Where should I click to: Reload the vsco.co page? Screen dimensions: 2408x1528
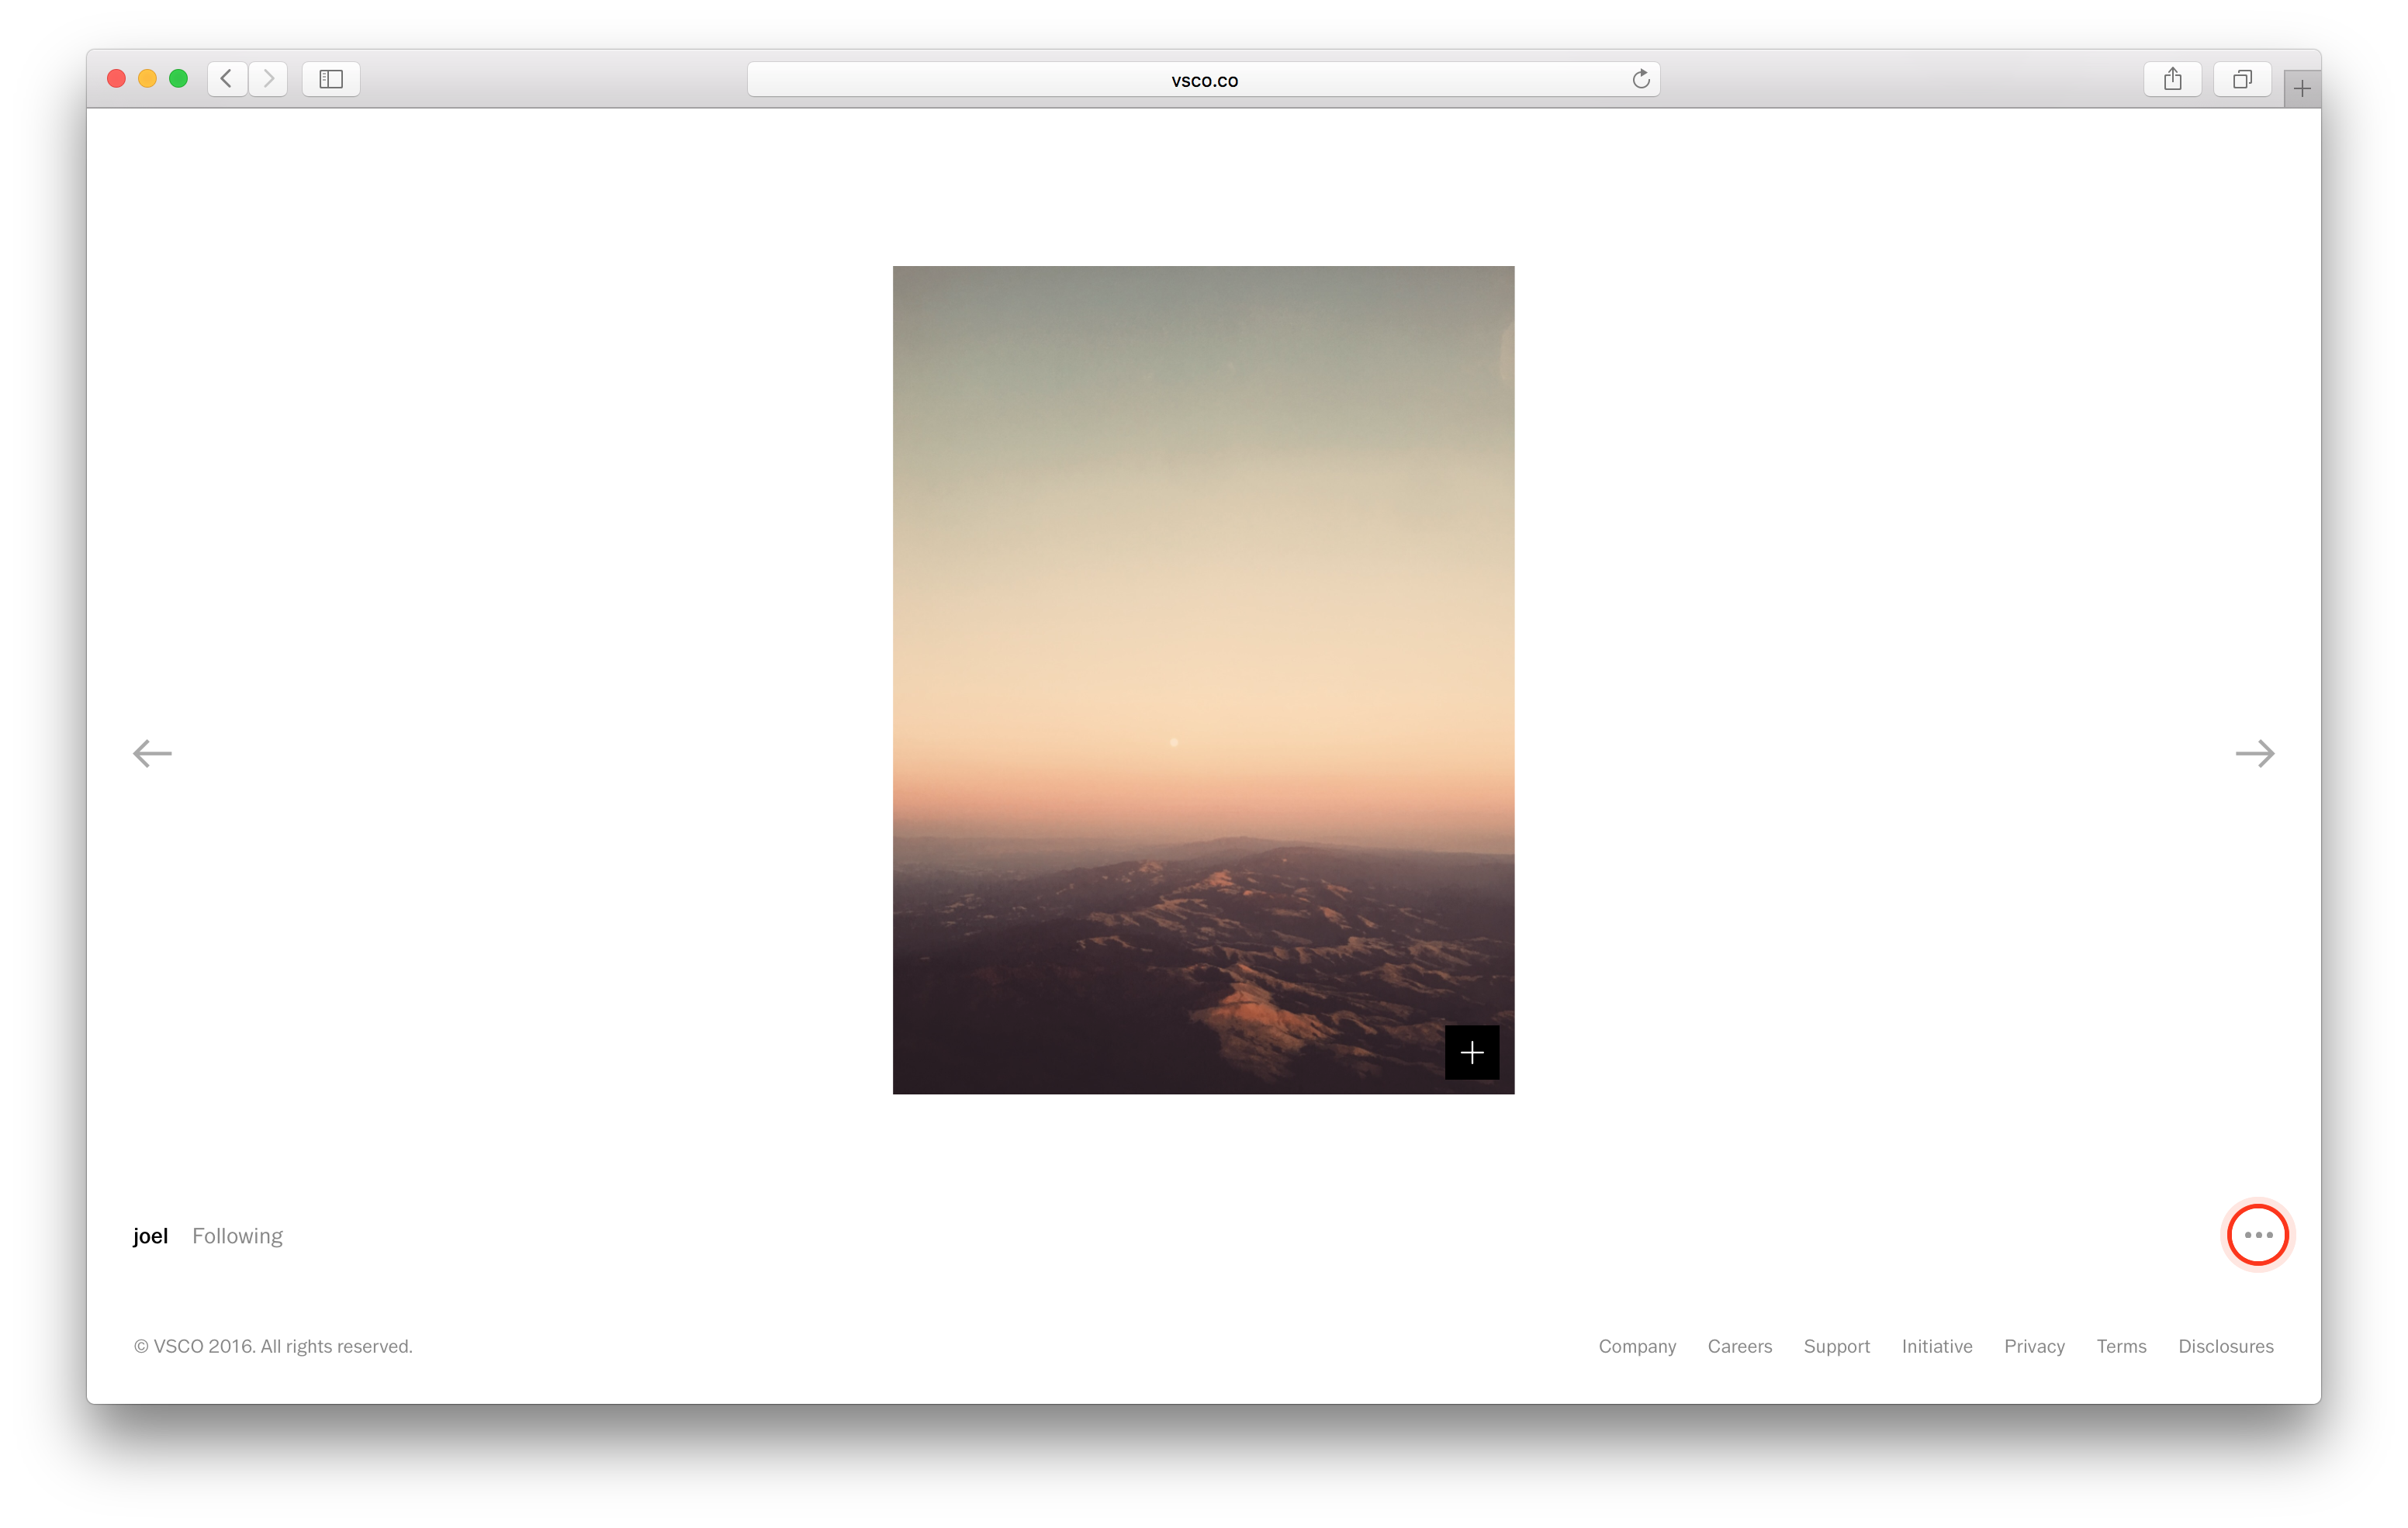point(1640,79)
